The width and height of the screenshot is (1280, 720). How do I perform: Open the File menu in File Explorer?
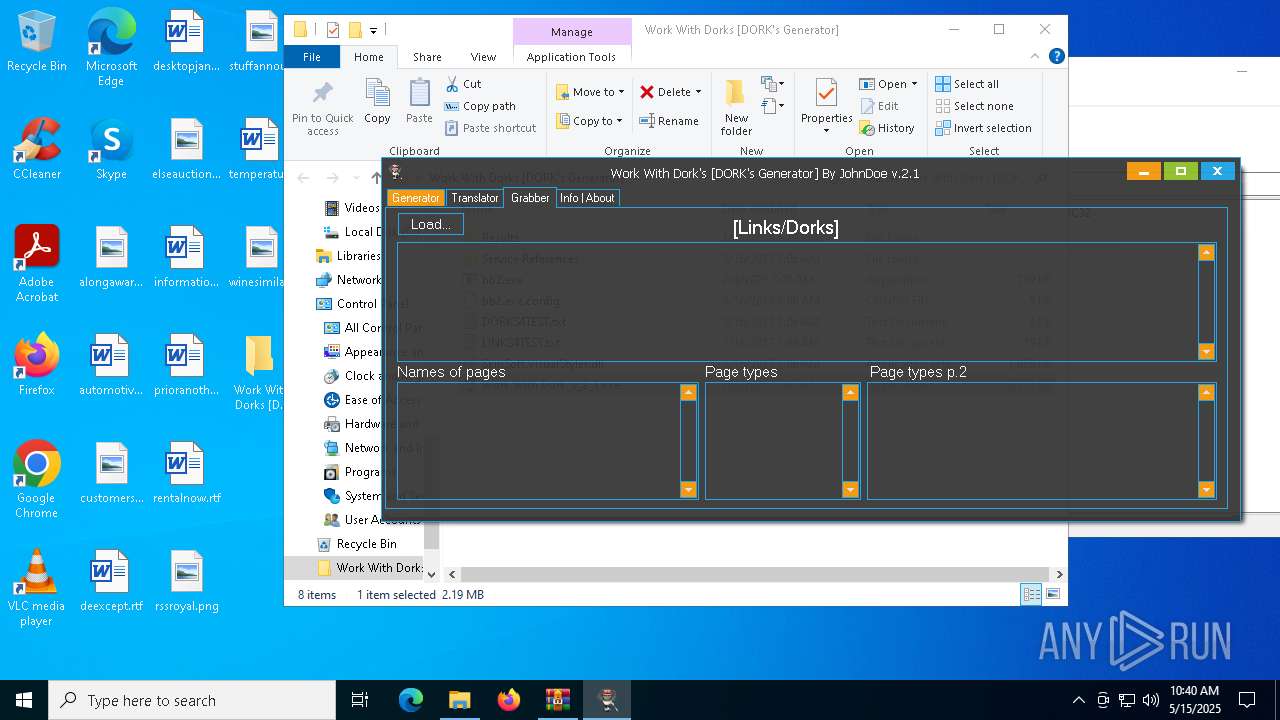coord(312,57)
